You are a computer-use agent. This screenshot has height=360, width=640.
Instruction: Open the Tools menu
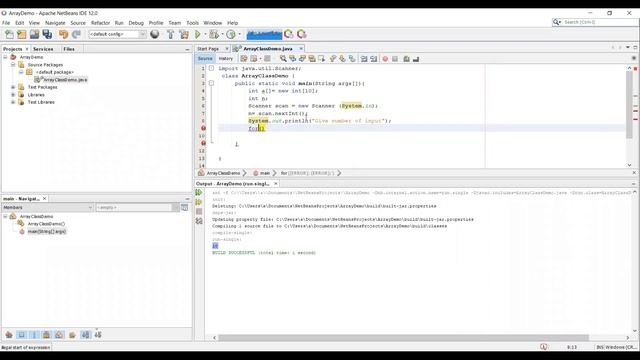click(192, 23)
